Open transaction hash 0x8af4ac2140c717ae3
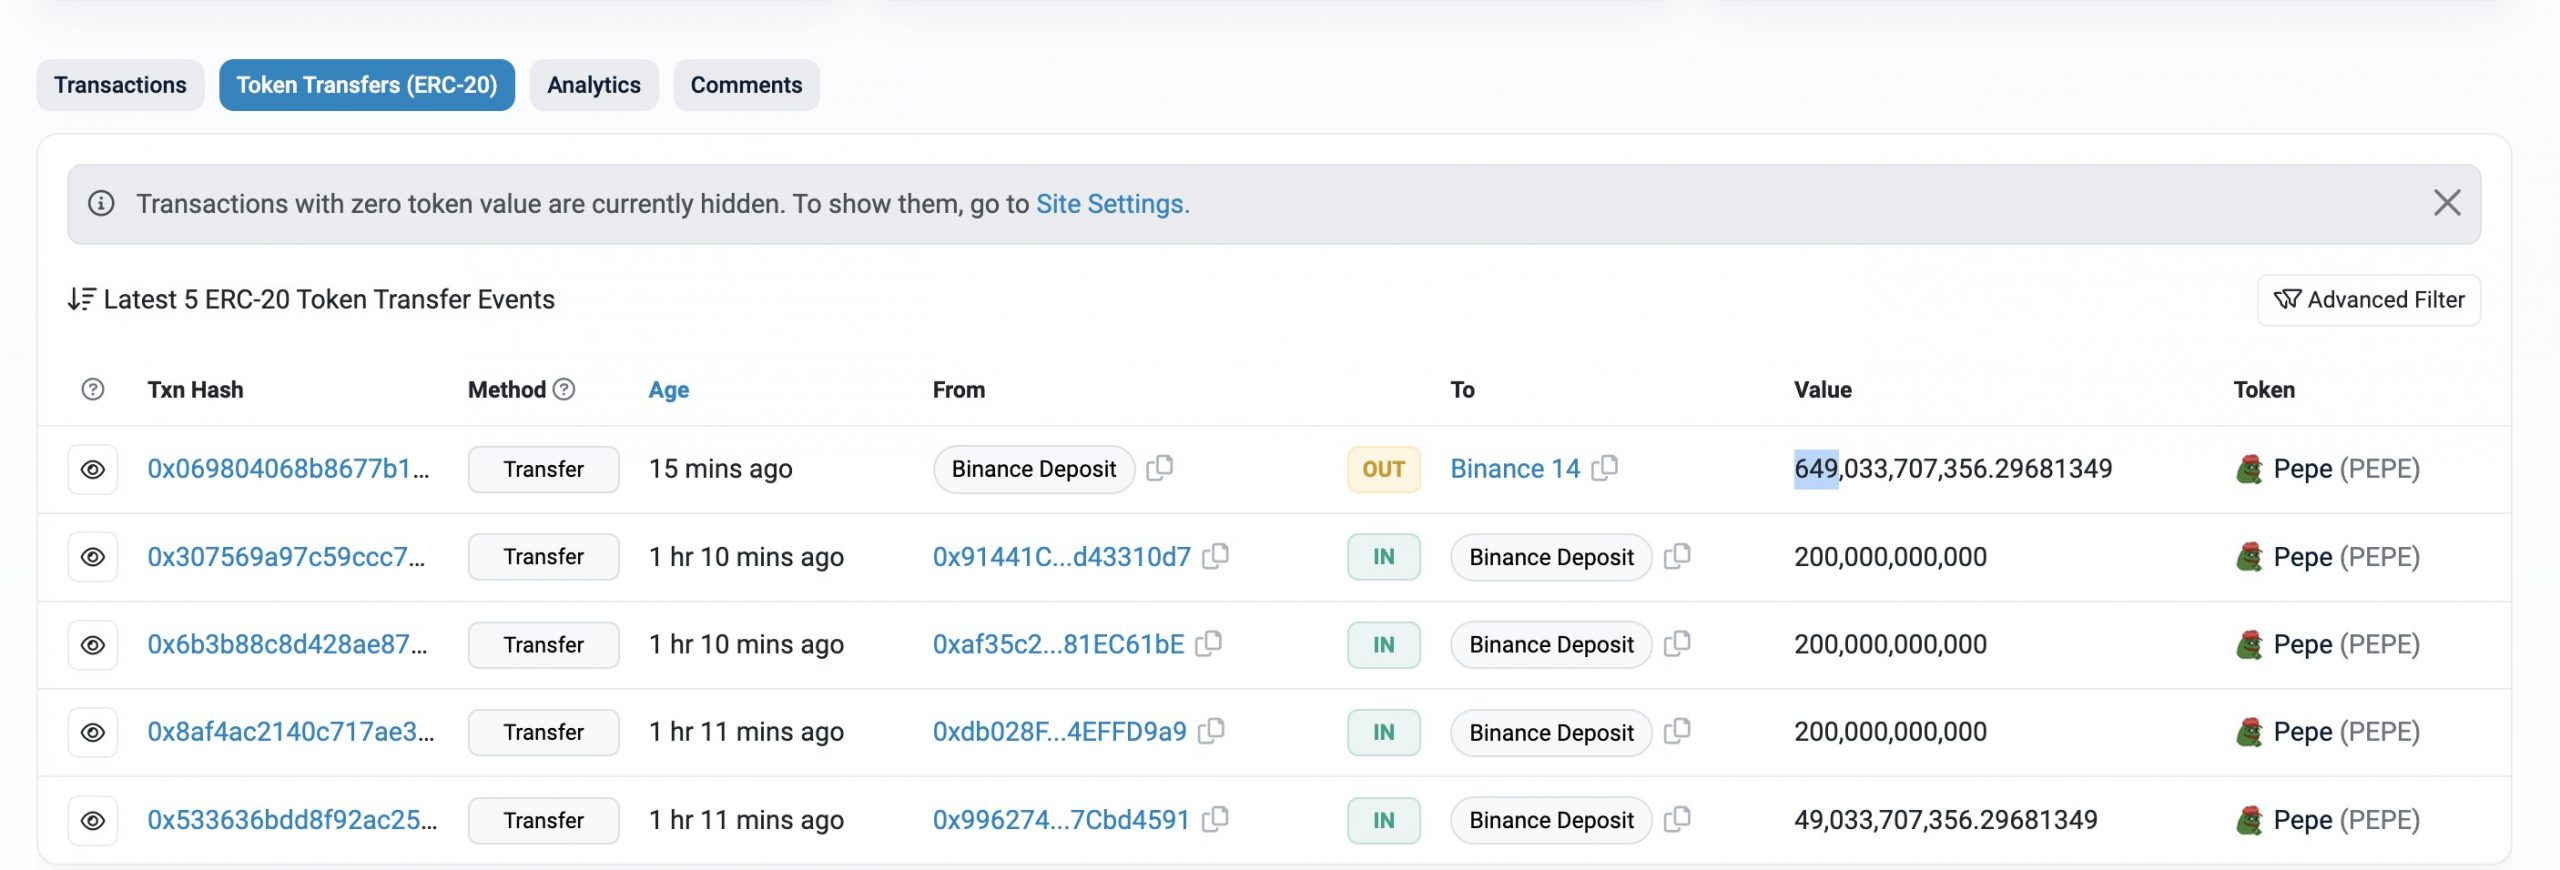The height and width of the screenshot is (870, 2560). (291, 732)
